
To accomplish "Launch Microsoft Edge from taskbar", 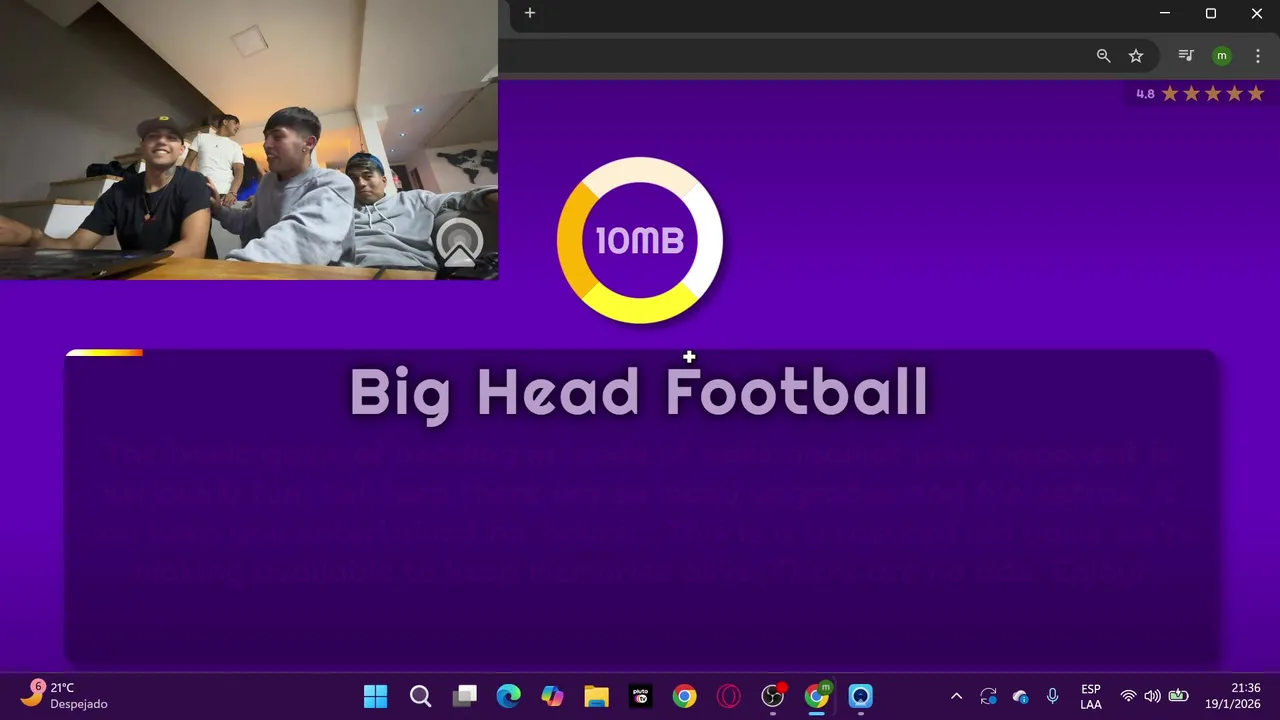I will pyautogui.click(x=509, y=696).
